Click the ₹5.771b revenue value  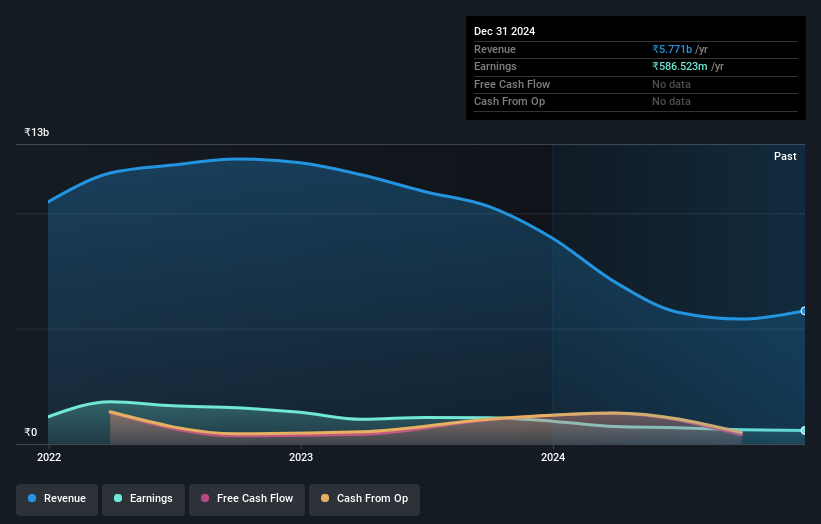coord(672,49)
